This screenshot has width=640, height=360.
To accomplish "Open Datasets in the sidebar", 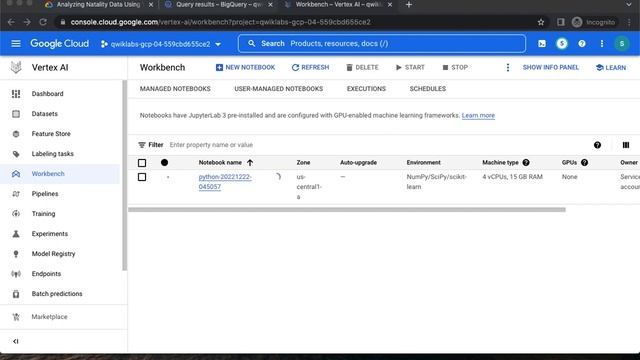I will (x=44, y=114).
